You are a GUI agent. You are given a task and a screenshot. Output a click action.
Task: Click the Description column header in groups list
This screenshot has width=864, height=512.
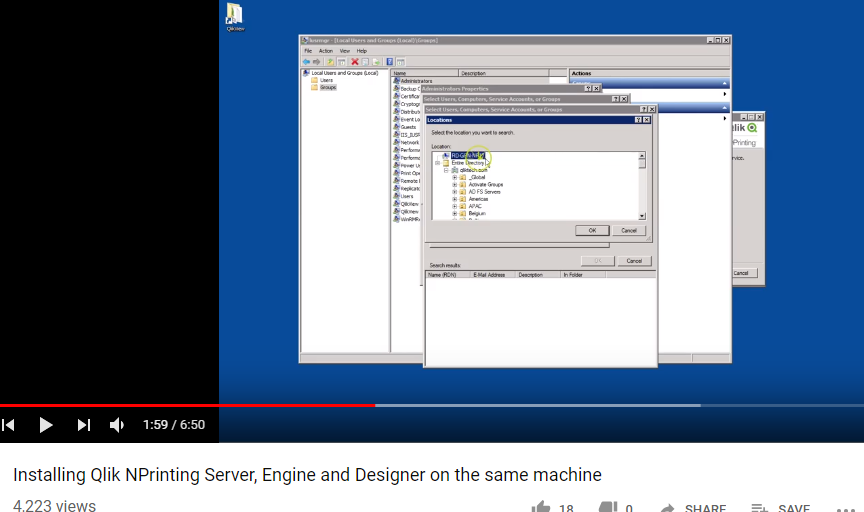point(503,73)
